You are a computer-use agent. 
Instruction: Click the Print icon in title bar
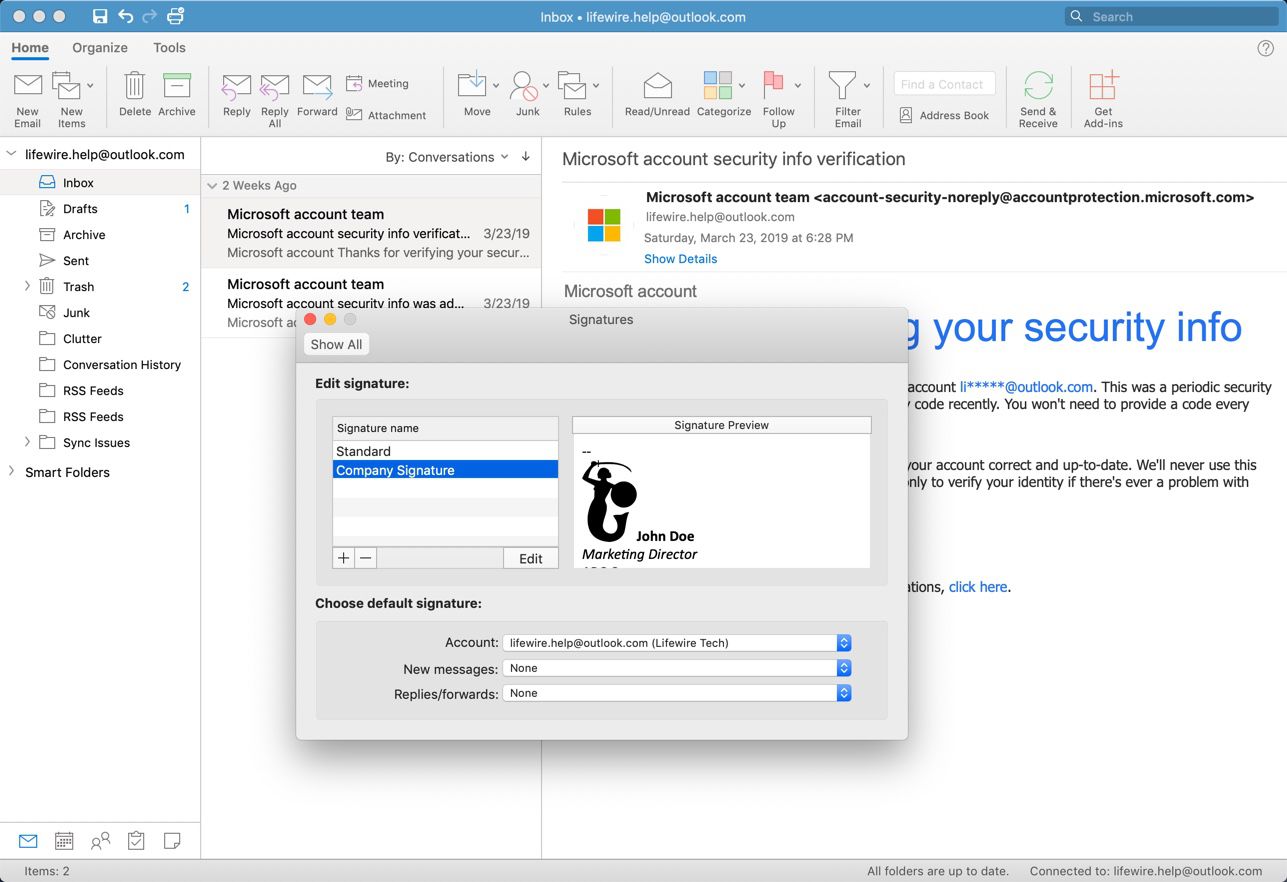click(x=176, y=16)
